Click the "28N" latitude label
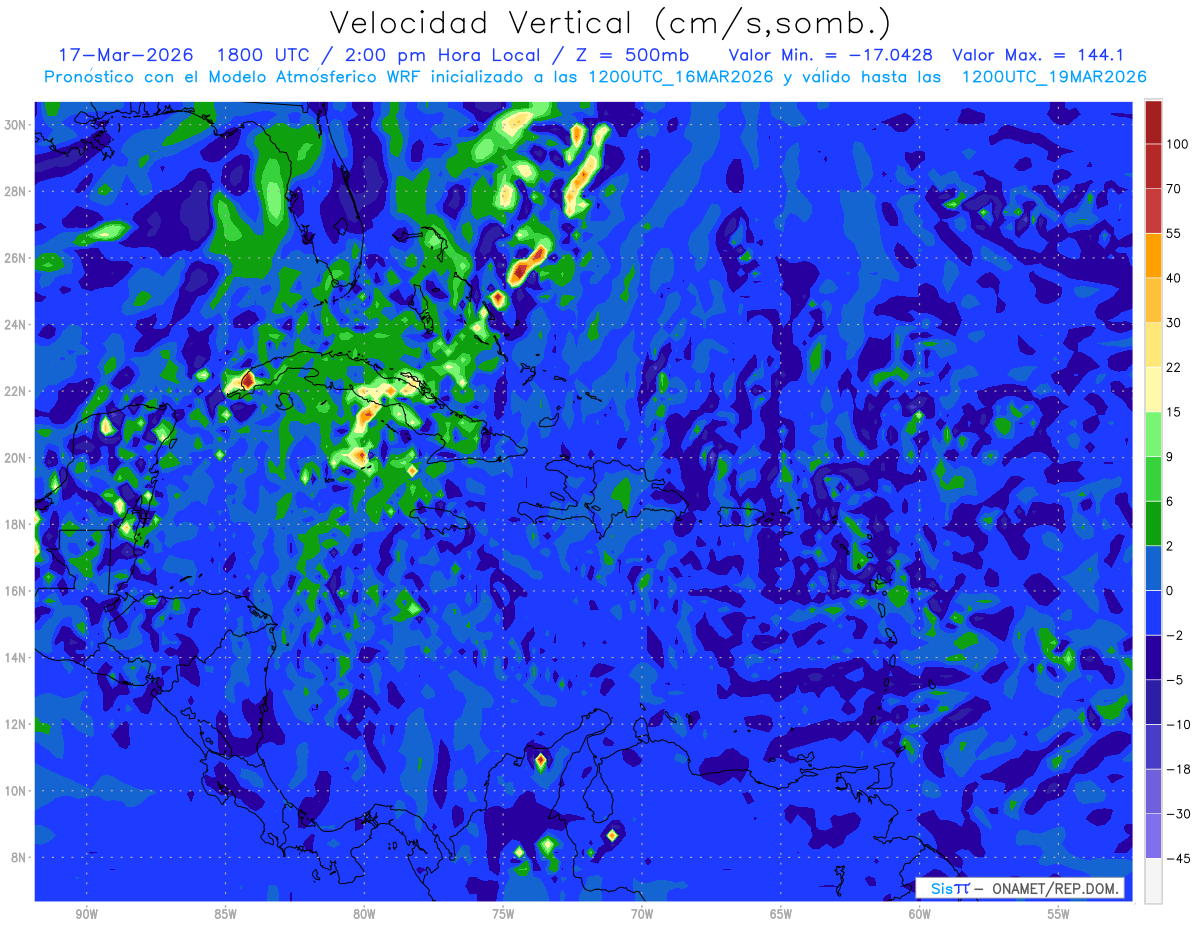1200x927 pixels. [17, 191]
